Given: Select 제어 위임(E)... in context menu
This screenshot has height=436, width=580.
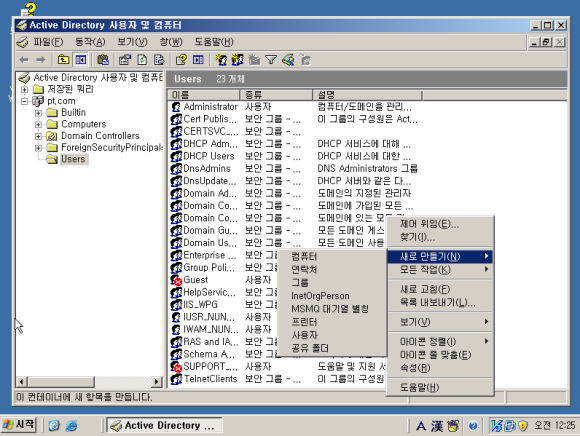Looking at the screenshot, I should point(440,224).
